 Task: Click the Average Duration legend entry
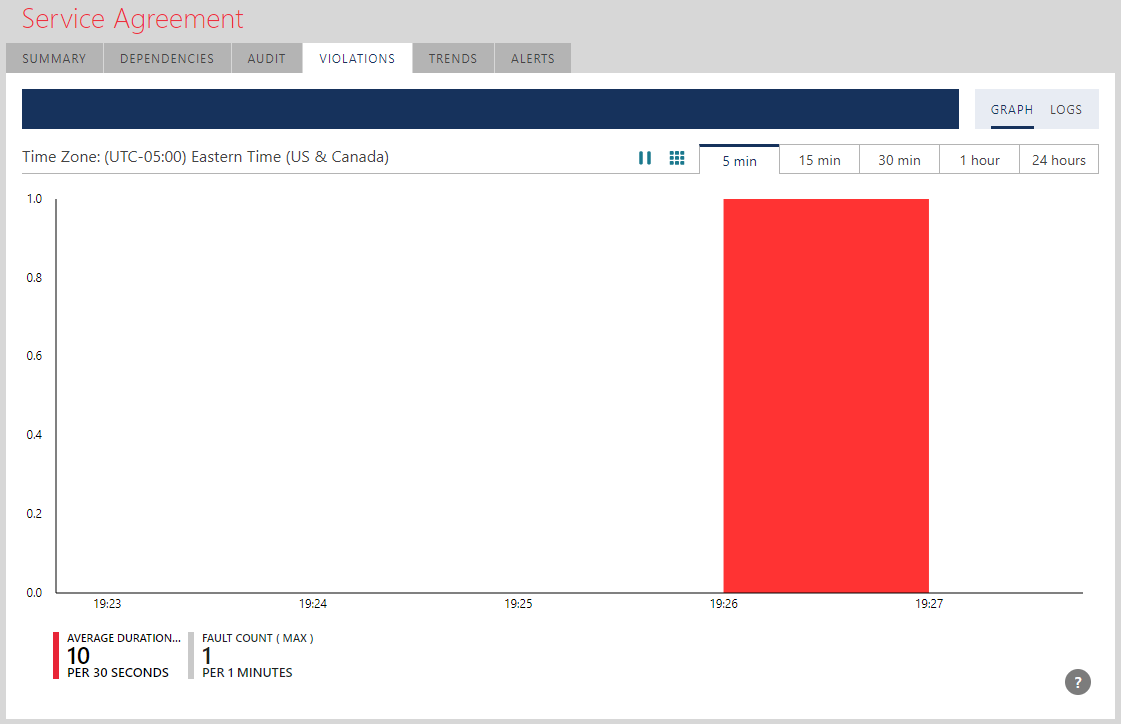(x=118, y=655)
